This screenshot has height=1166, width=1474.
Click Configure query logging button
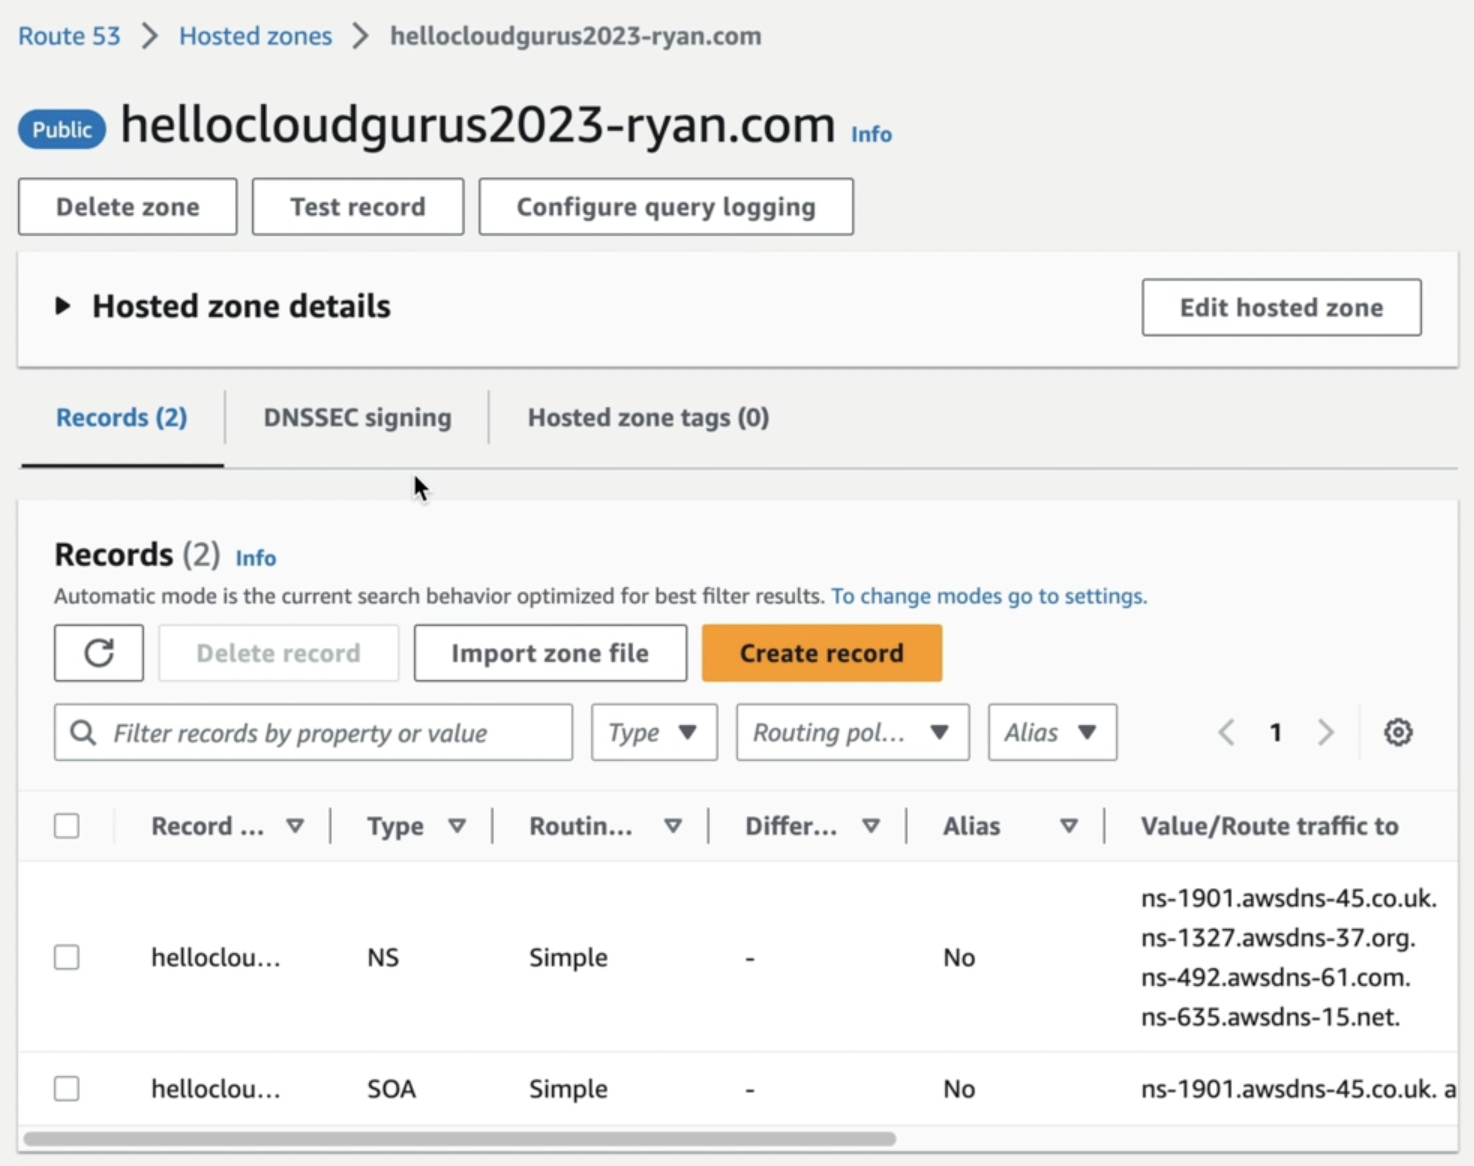pos(666,207)
